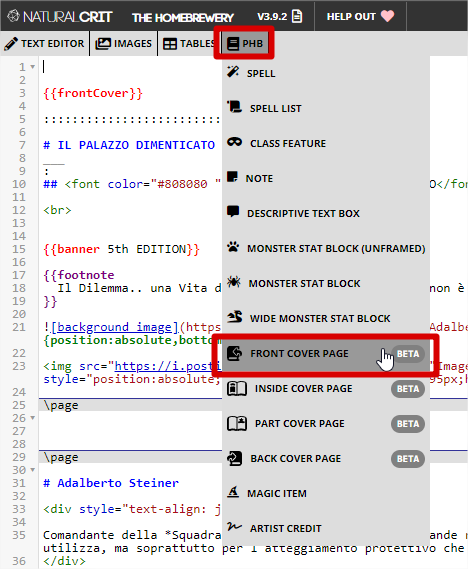
Task: Click the Note sticky icon
Action: pos(232,177)
